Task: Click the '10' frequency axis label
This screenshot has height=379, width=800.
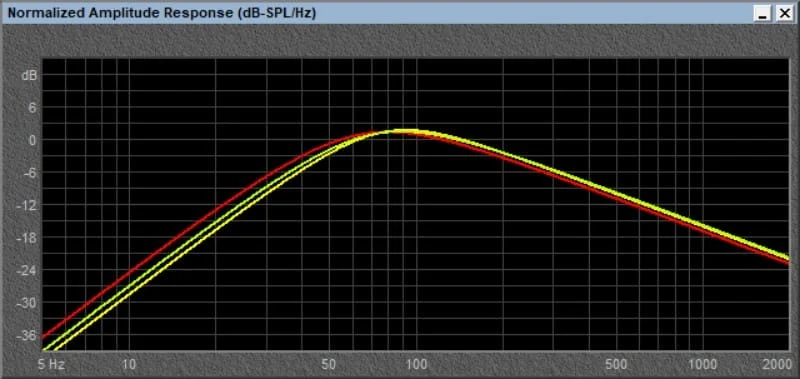Action: pos(129,364)
